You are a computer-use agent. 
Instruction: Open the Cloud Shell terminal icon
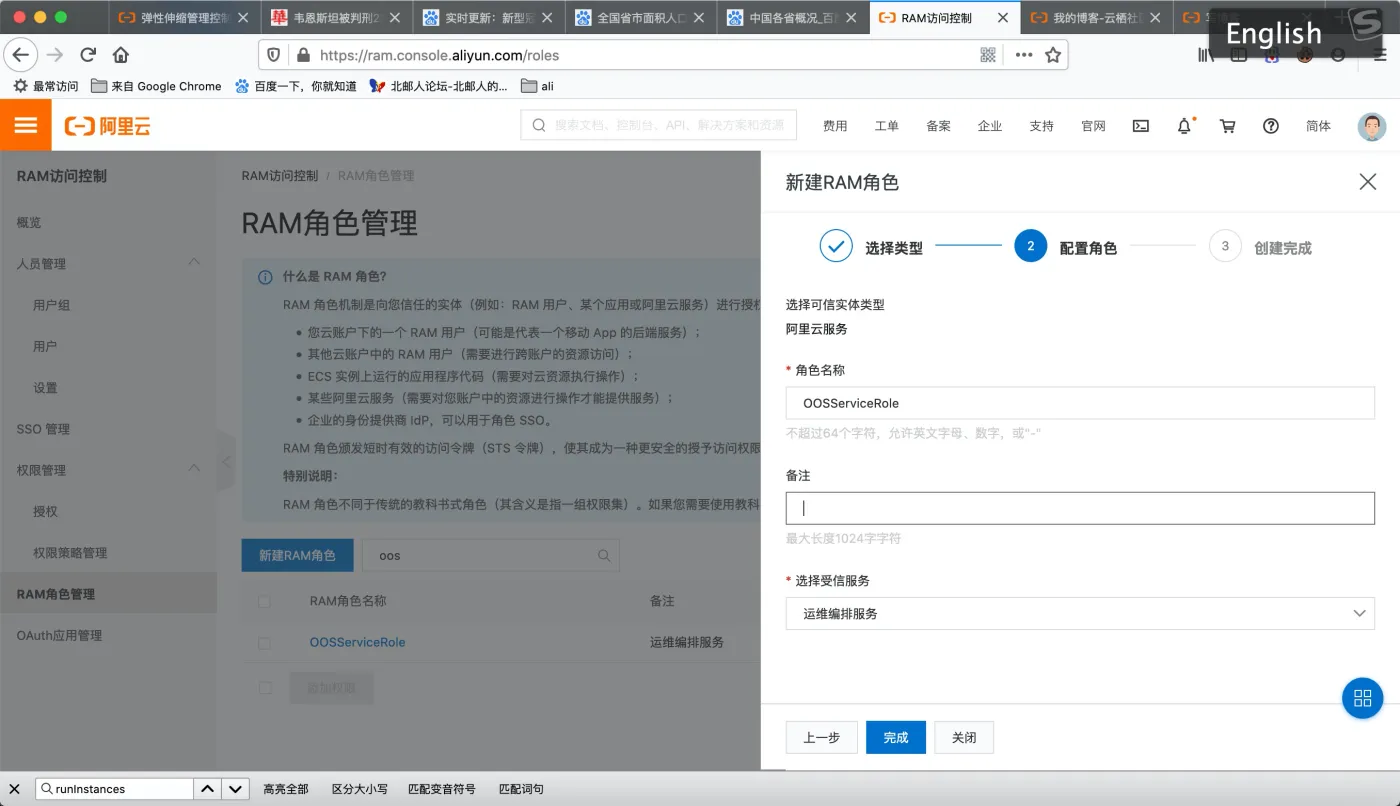[1140, 126]
